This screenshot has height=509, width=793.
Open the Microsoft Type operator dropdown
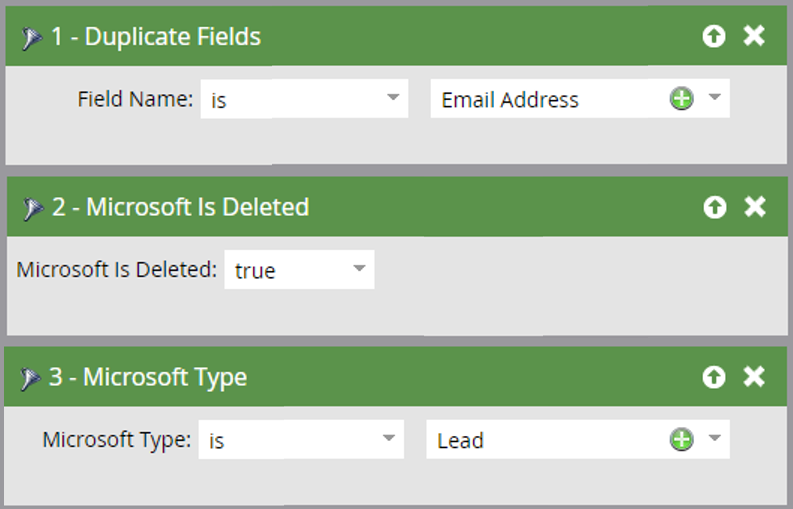301,439
